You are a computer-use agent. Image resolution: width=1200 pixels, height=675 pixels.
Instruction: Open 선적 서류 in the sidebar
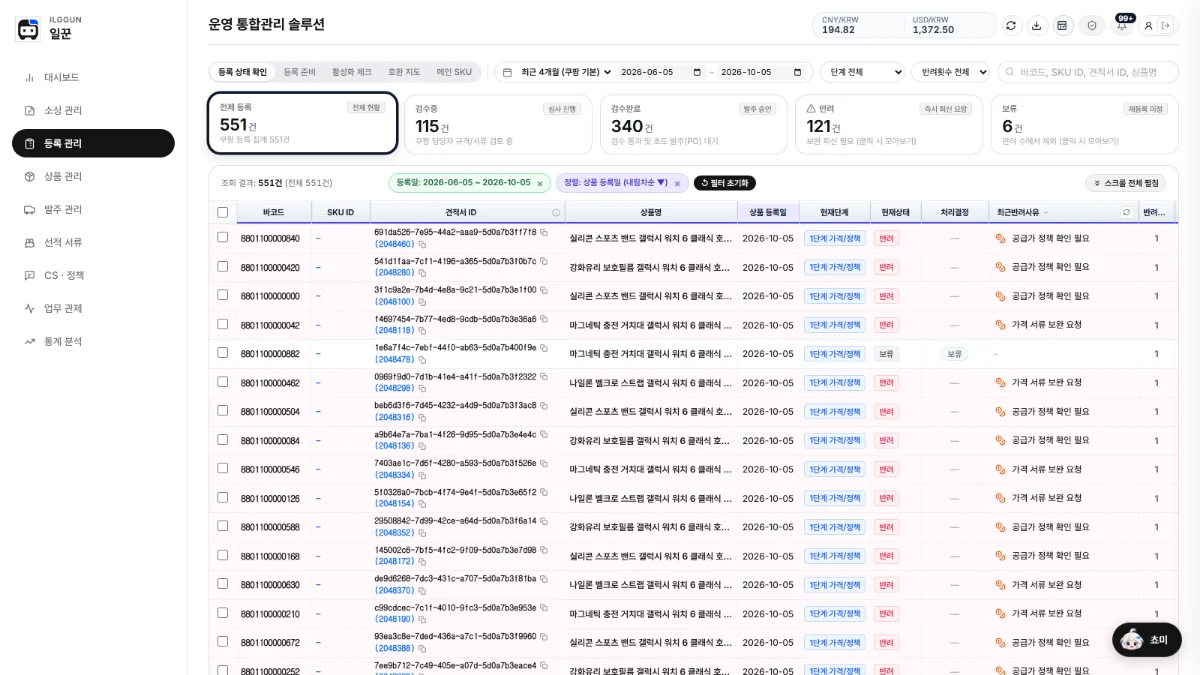[x=93, y=242]
